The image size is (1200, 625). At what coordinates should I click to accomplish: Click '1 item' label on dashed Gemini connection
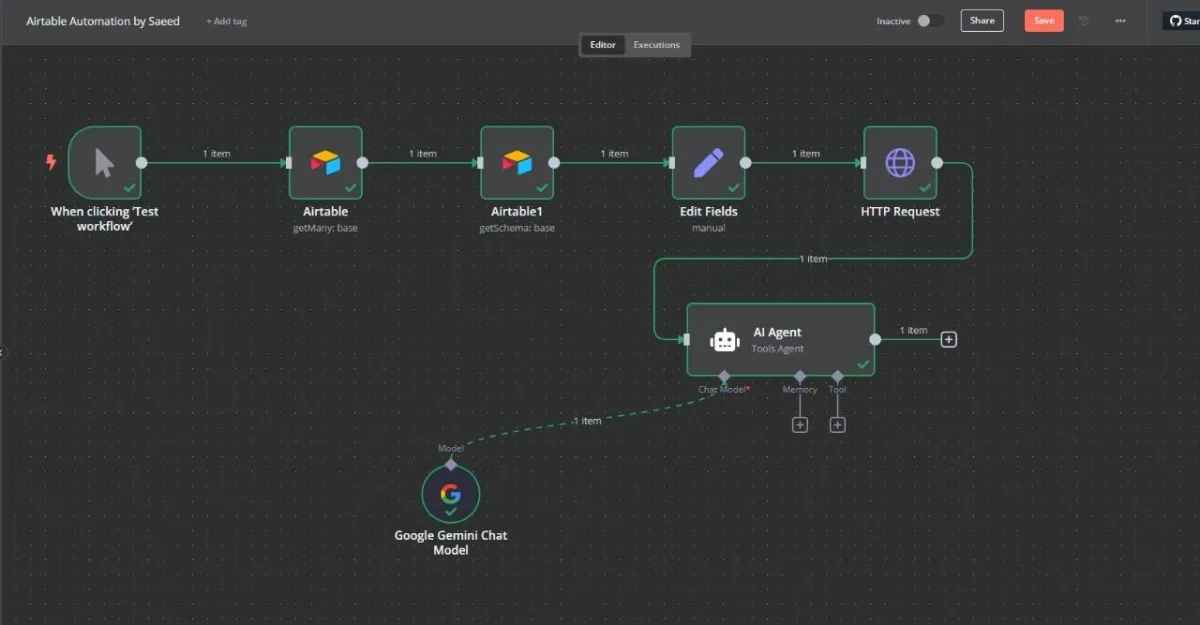tap(587, 421)
